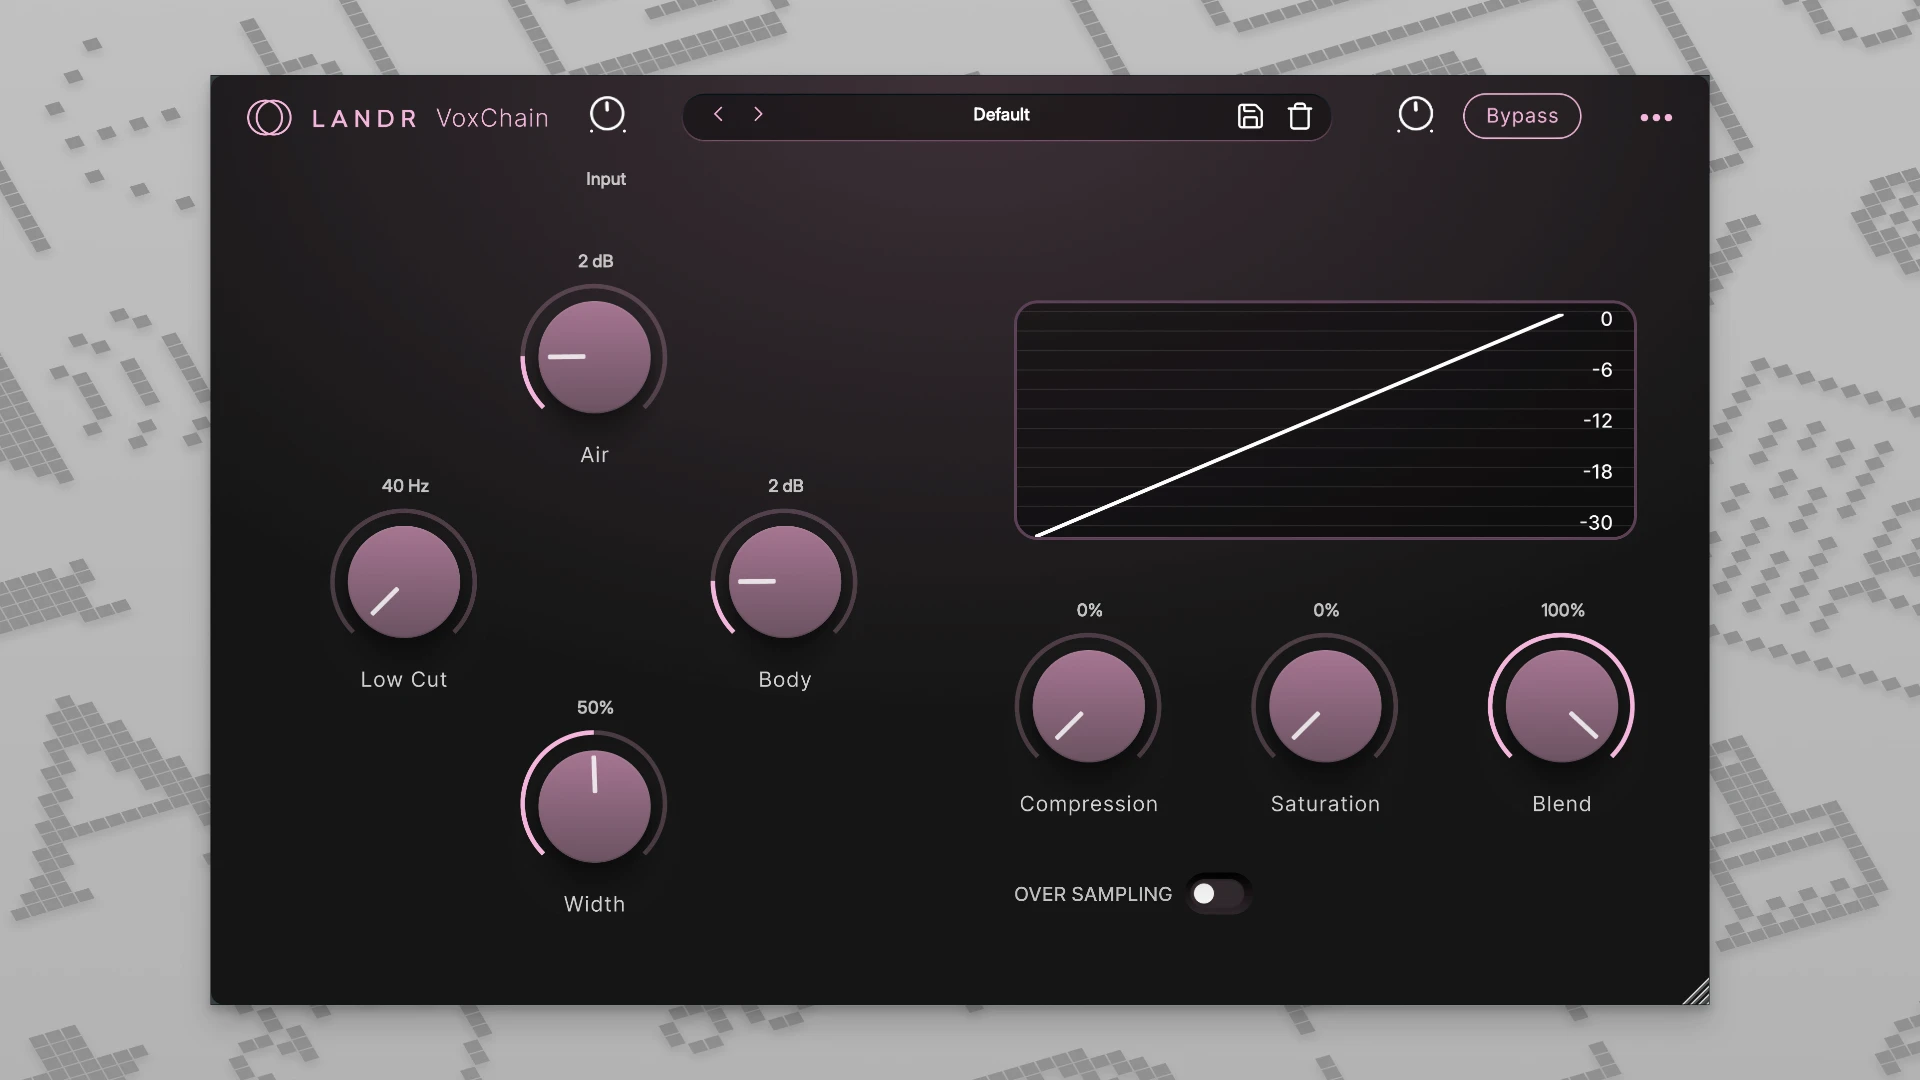Viewport: 1920px width, 1080px height.
Task: Open the three-dot options menu
Action: (1656, 117)
